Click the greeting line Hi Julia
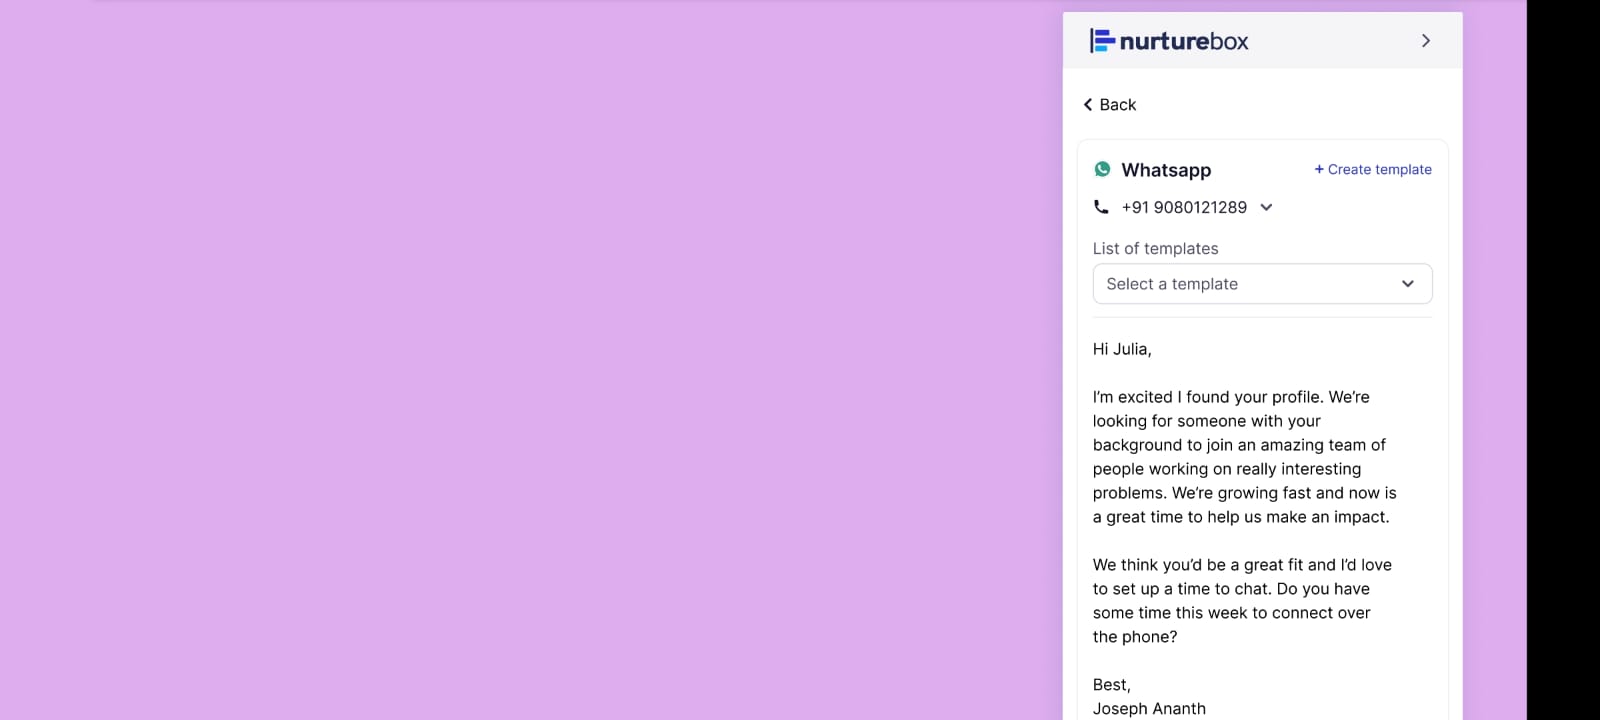 [x=1122, y=349]
